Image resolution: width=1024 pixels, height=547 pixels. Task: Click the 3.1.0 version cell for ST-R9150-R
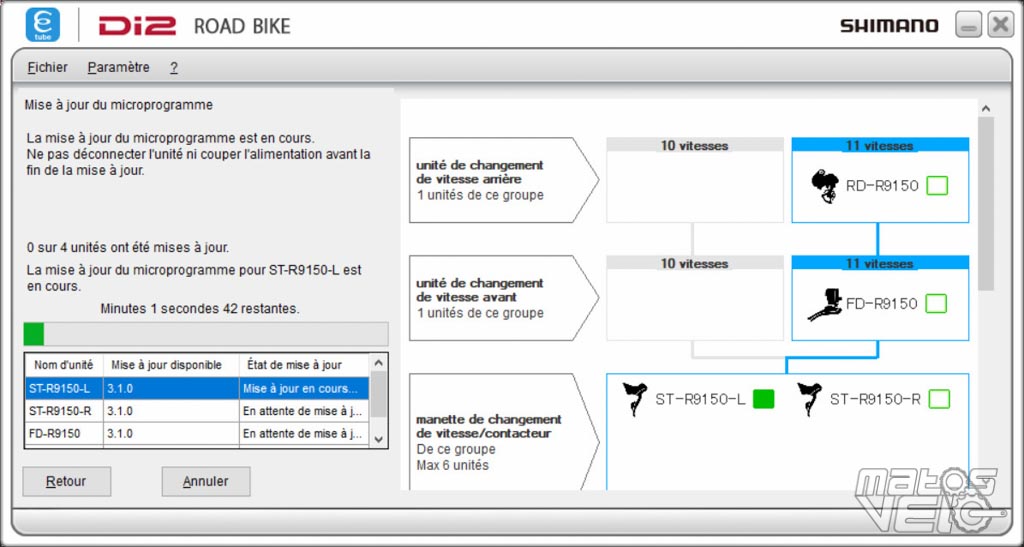coord(171,411)
